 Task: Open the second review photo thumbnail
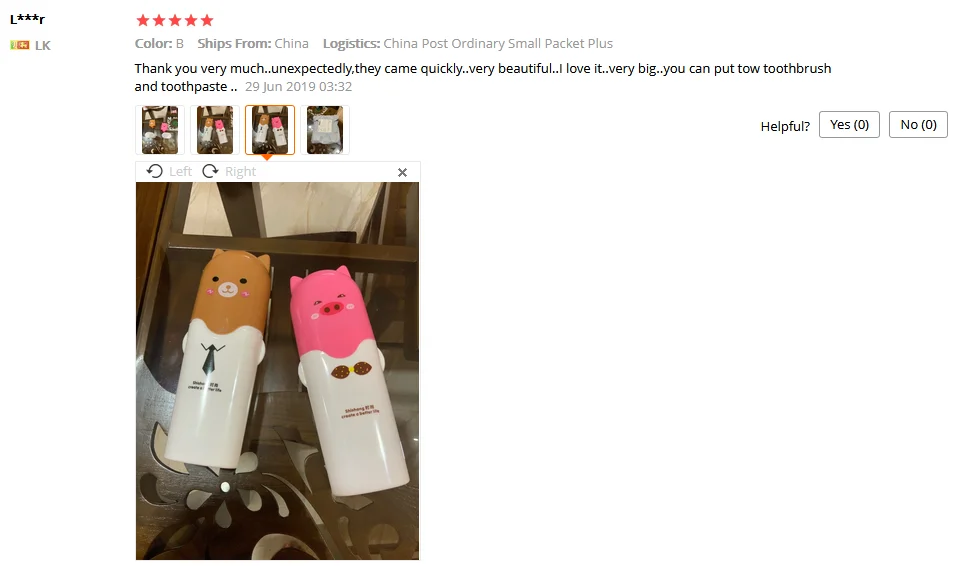[x=215, y=130]
